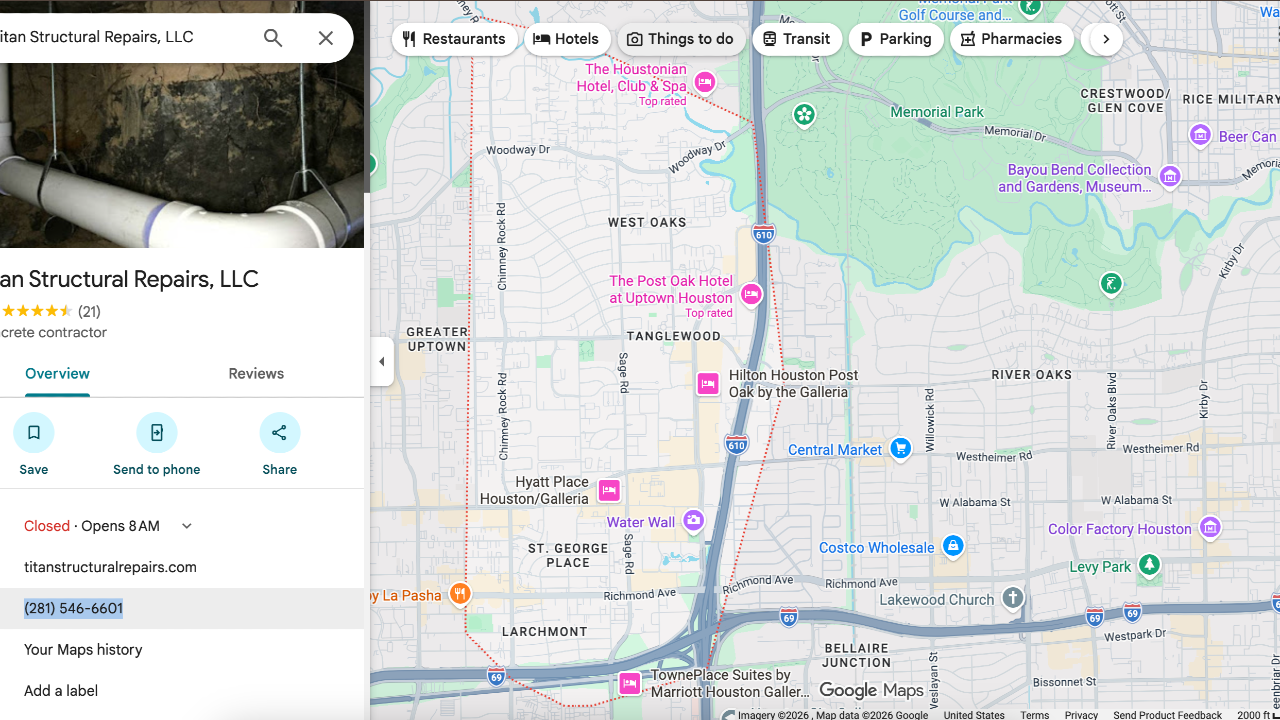Click the Levy Park tree pin
1280x720 pixels.
(x=1150, y=565)
